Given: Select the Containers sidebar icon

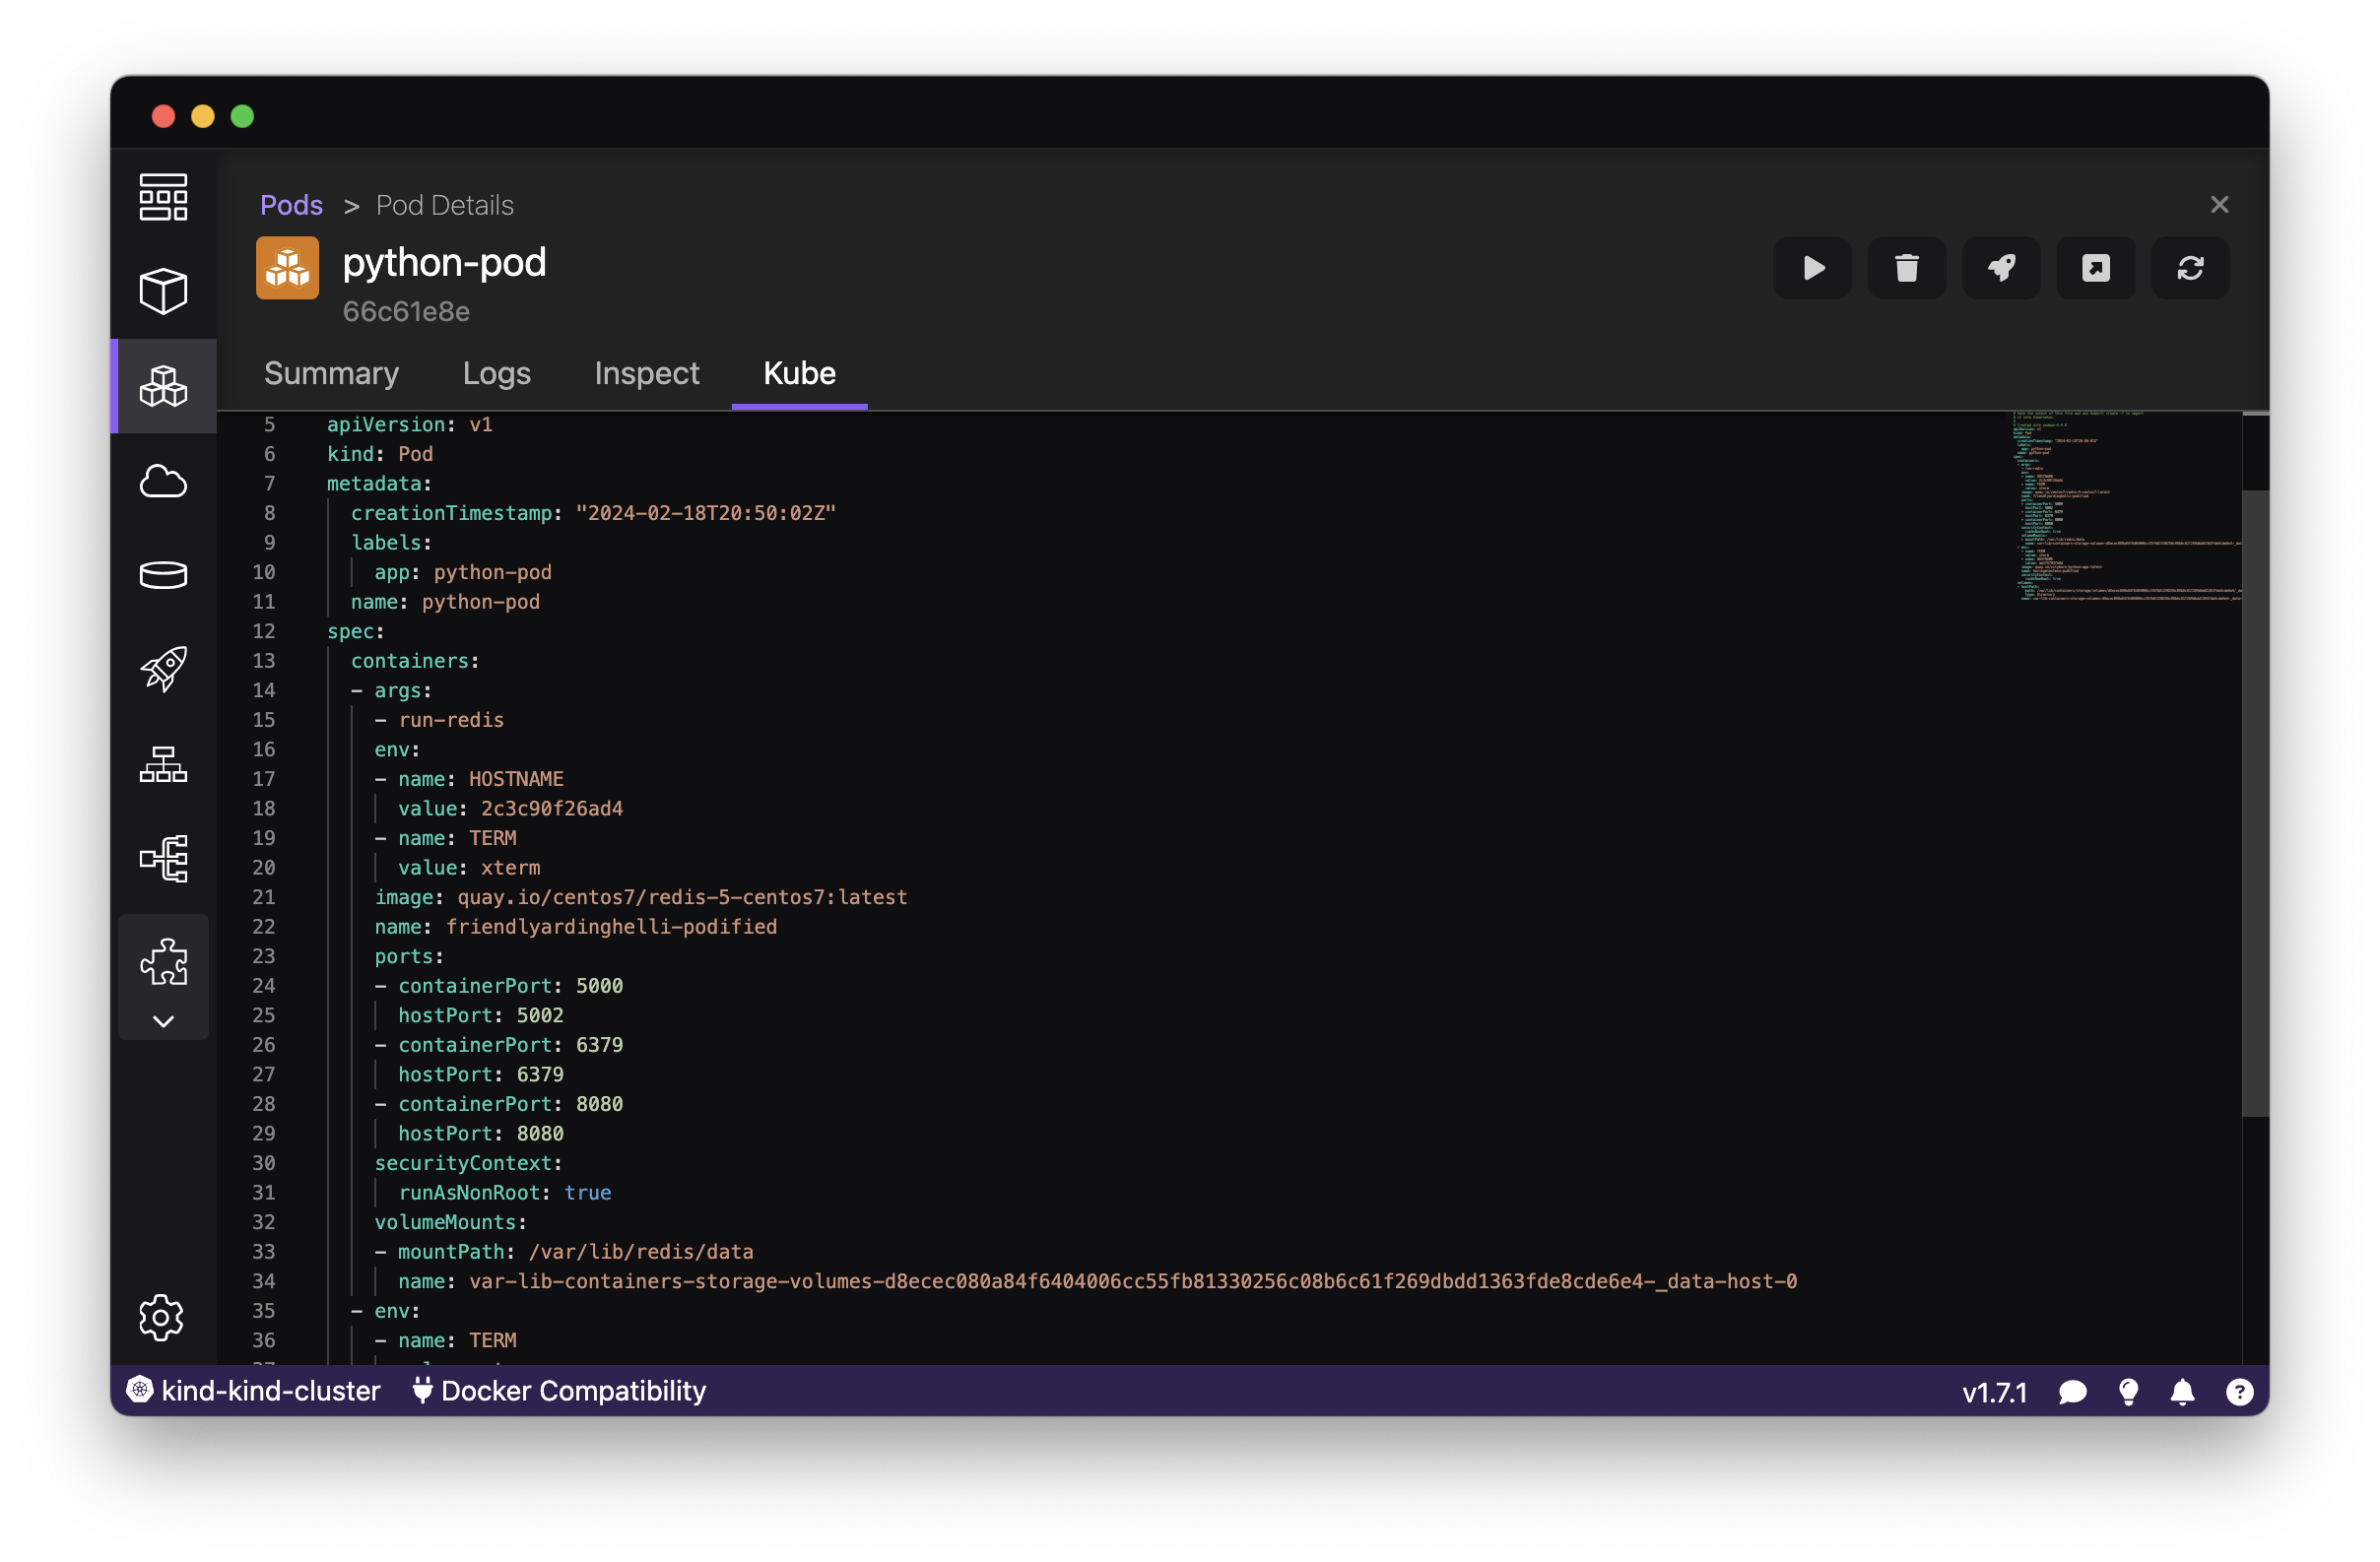Looking at the screenshot, I should coord(163,291).
